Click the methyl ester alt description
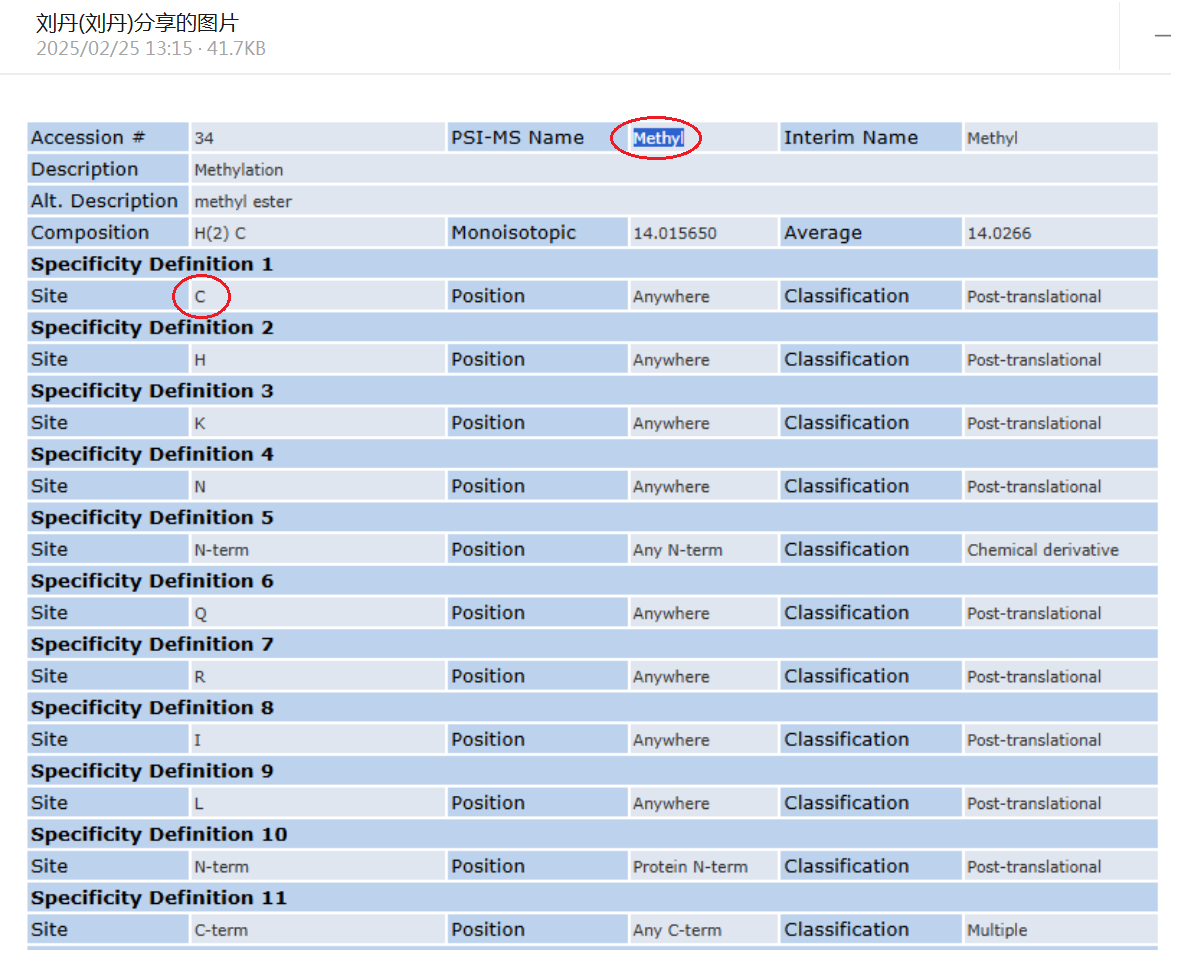1185x961 pixels. pos(243,202)
